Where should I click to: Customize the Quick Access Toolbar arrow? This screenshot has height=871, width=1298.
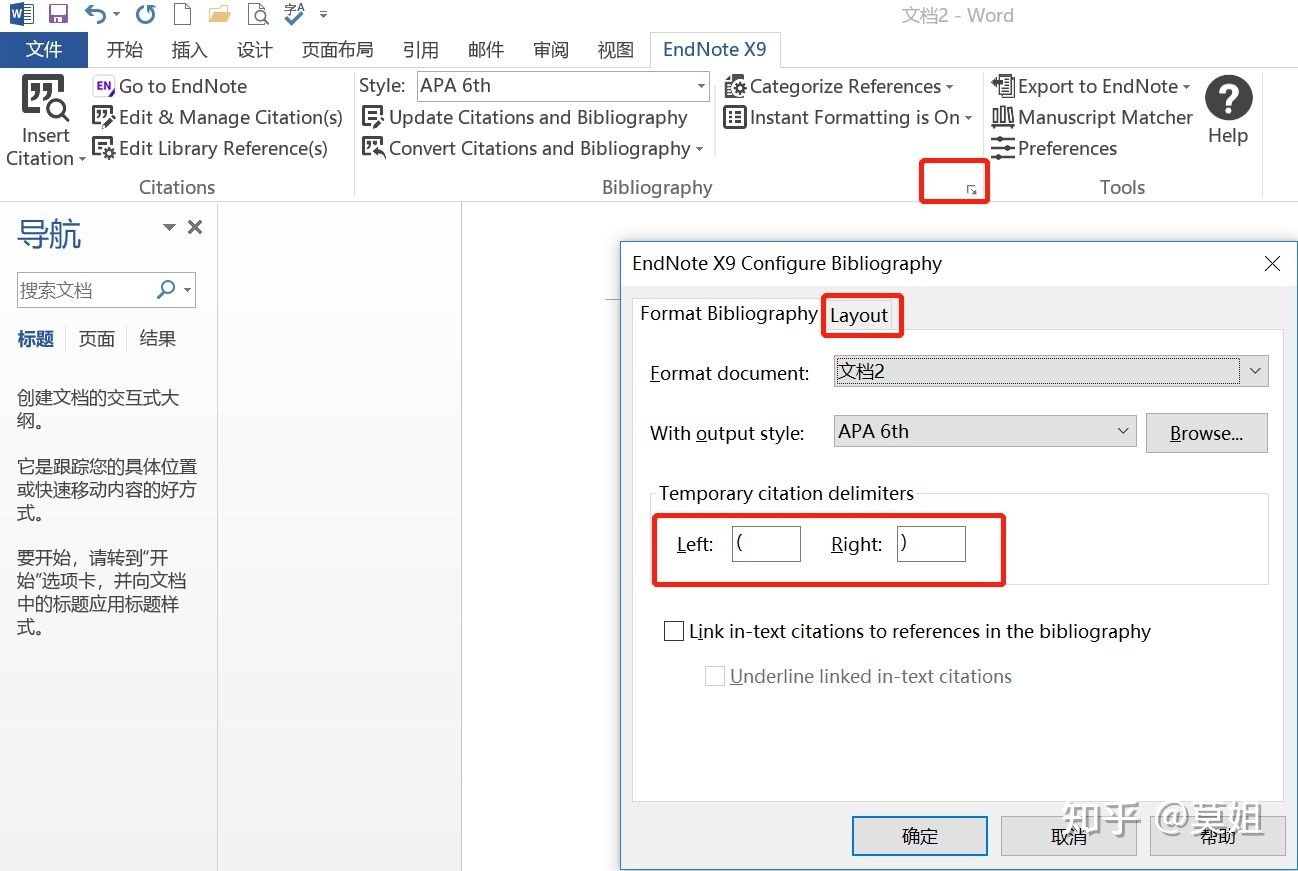(x=323, y=15)
